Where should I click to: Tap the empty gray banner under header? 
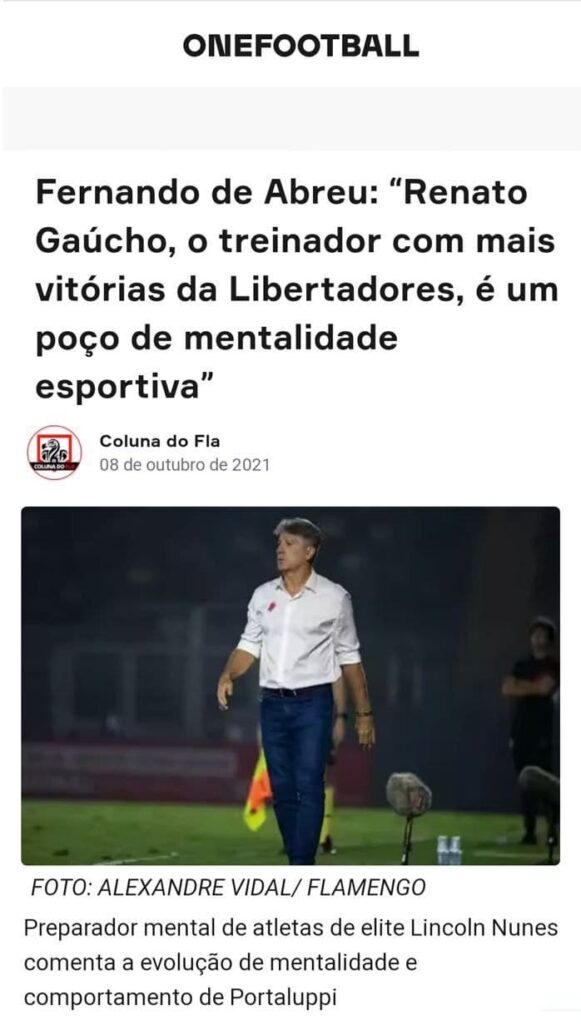coord(290,118)
